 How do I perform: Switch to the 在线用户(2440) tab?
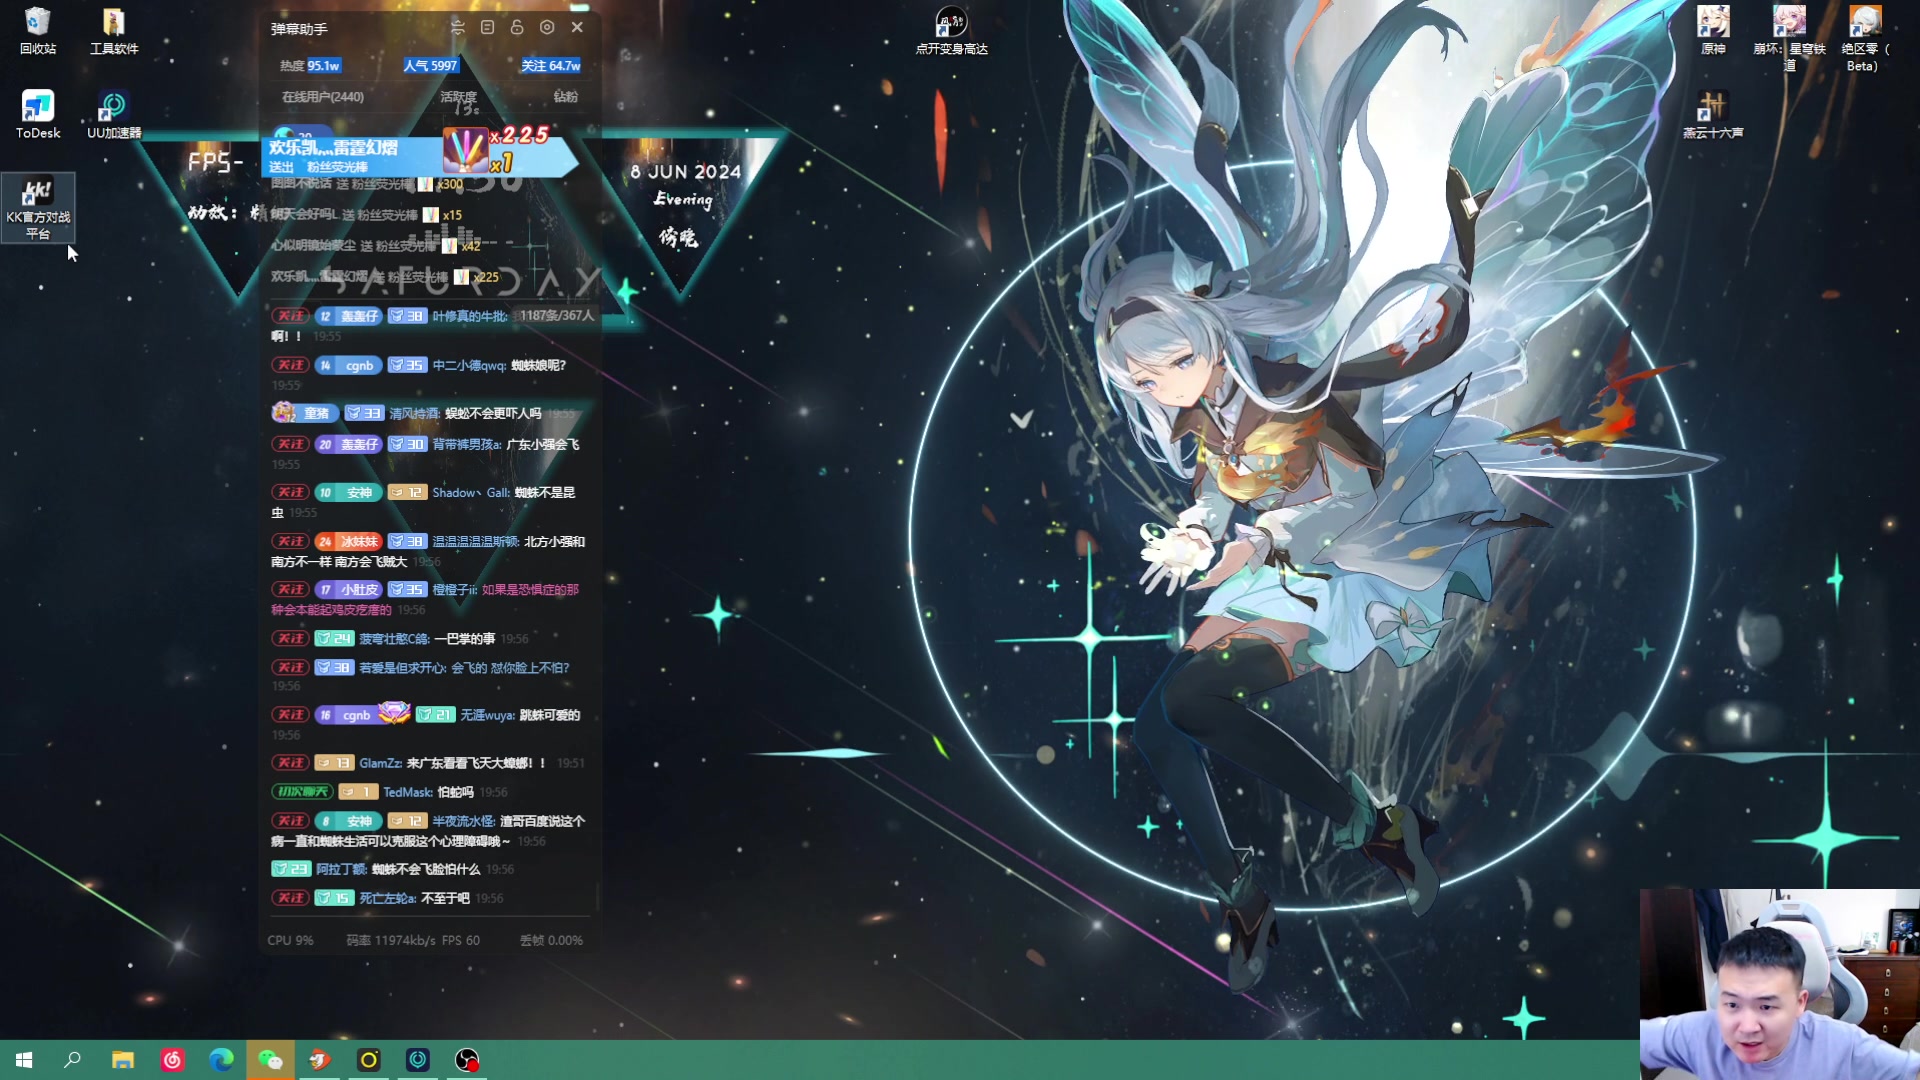click(322, 97)
